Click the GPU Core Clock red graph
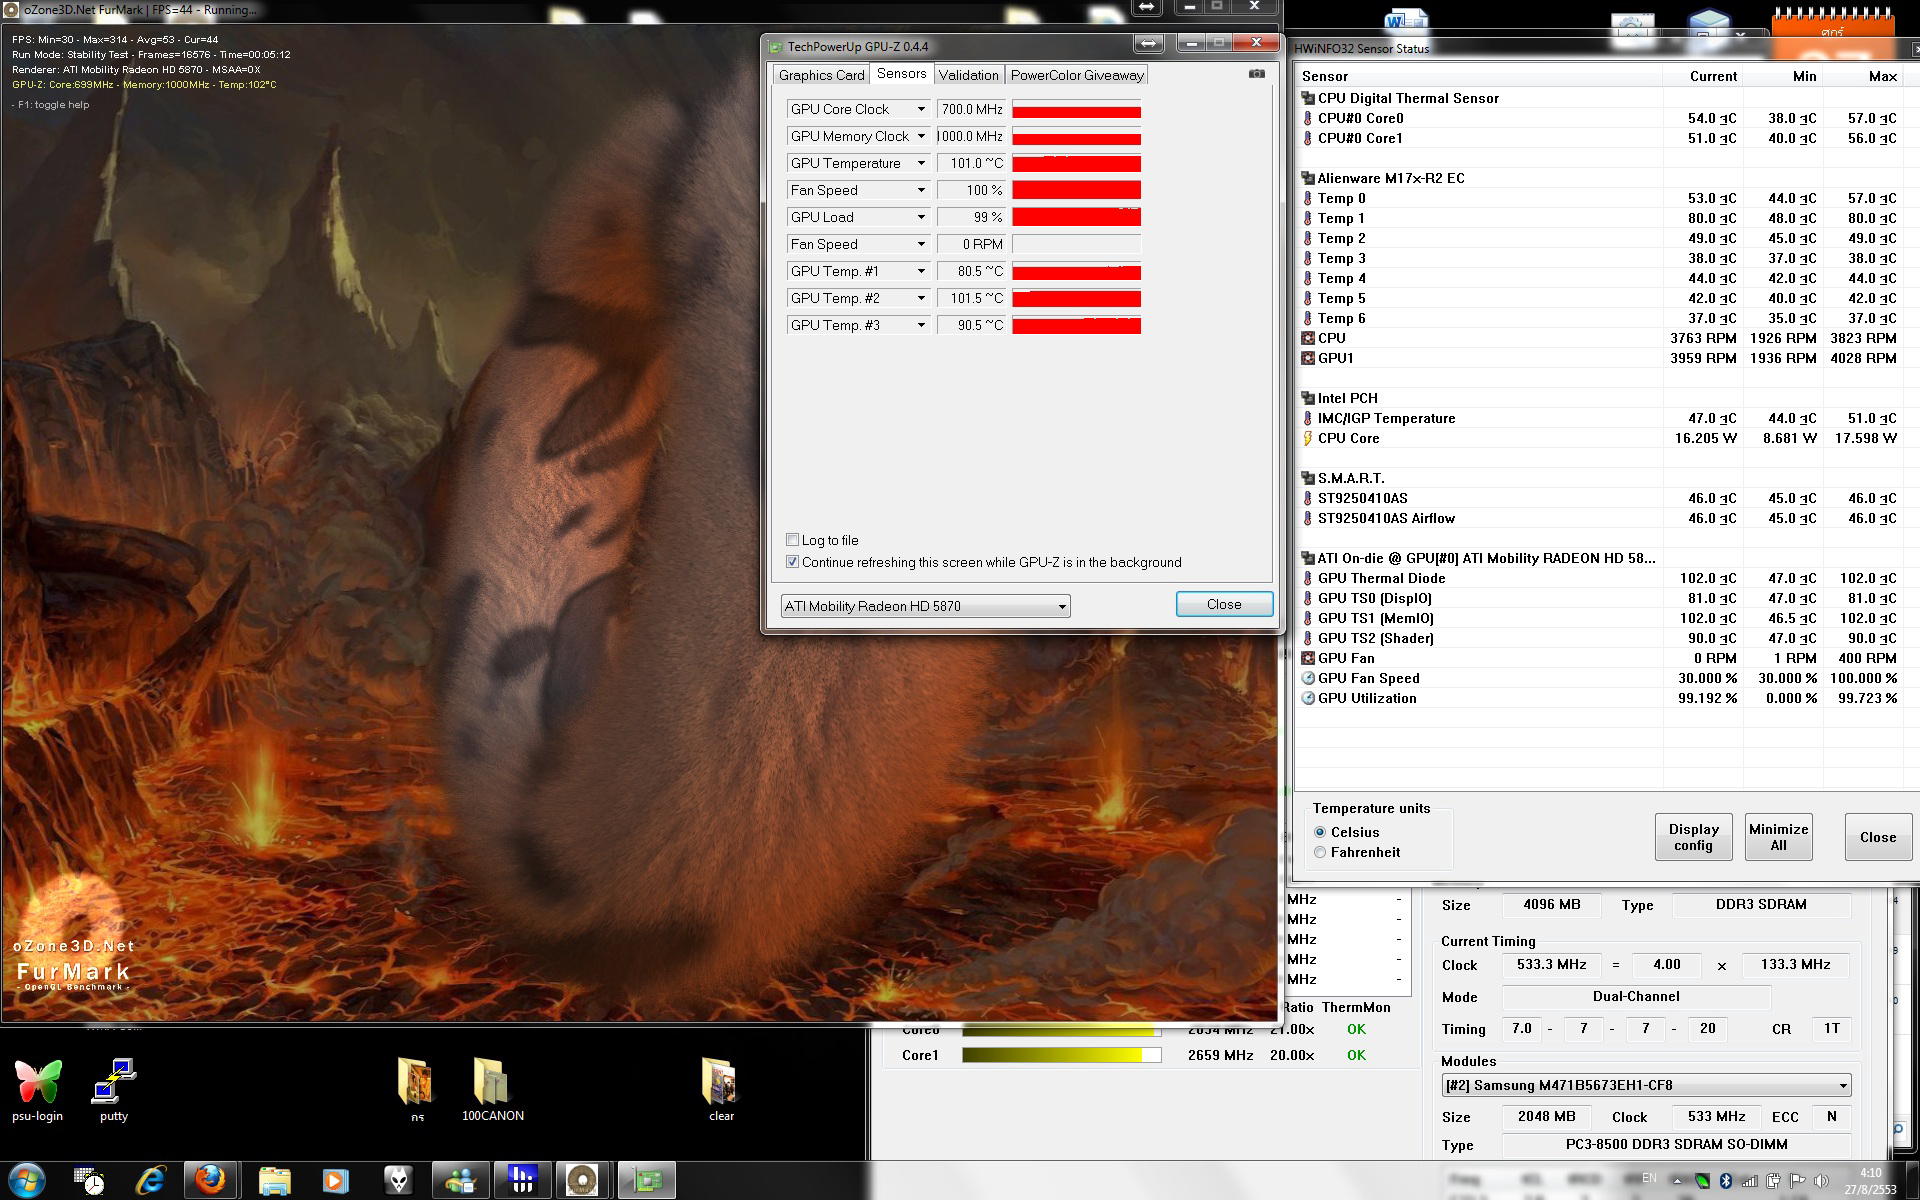 tap(1077, 110)
